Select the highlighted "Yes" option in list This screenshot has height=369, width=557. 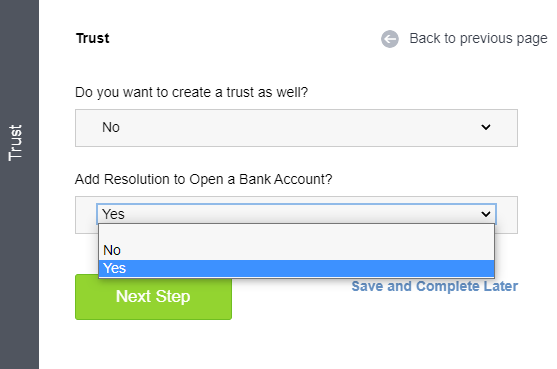296,268
